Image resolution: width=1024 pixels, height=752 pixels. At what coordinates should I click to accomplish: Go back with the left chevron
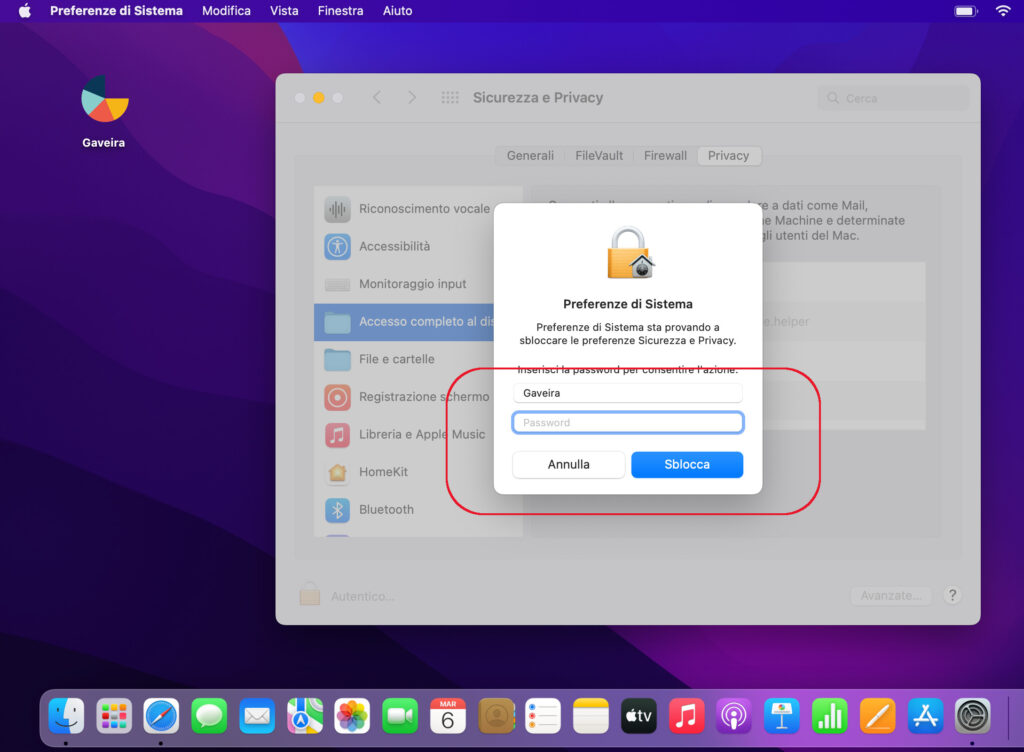377,97
